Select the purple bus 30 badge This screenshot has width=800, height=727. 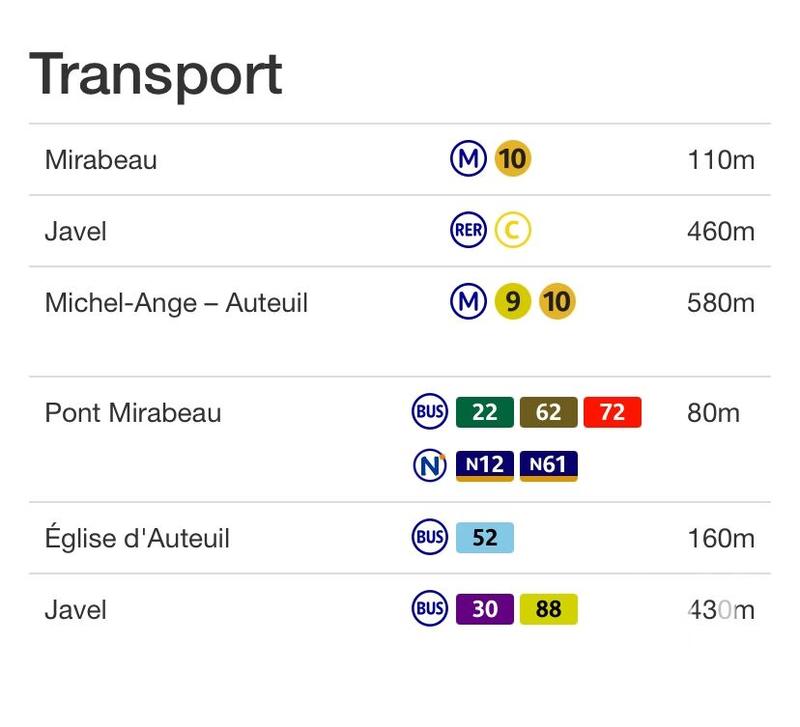coord(485,609)
